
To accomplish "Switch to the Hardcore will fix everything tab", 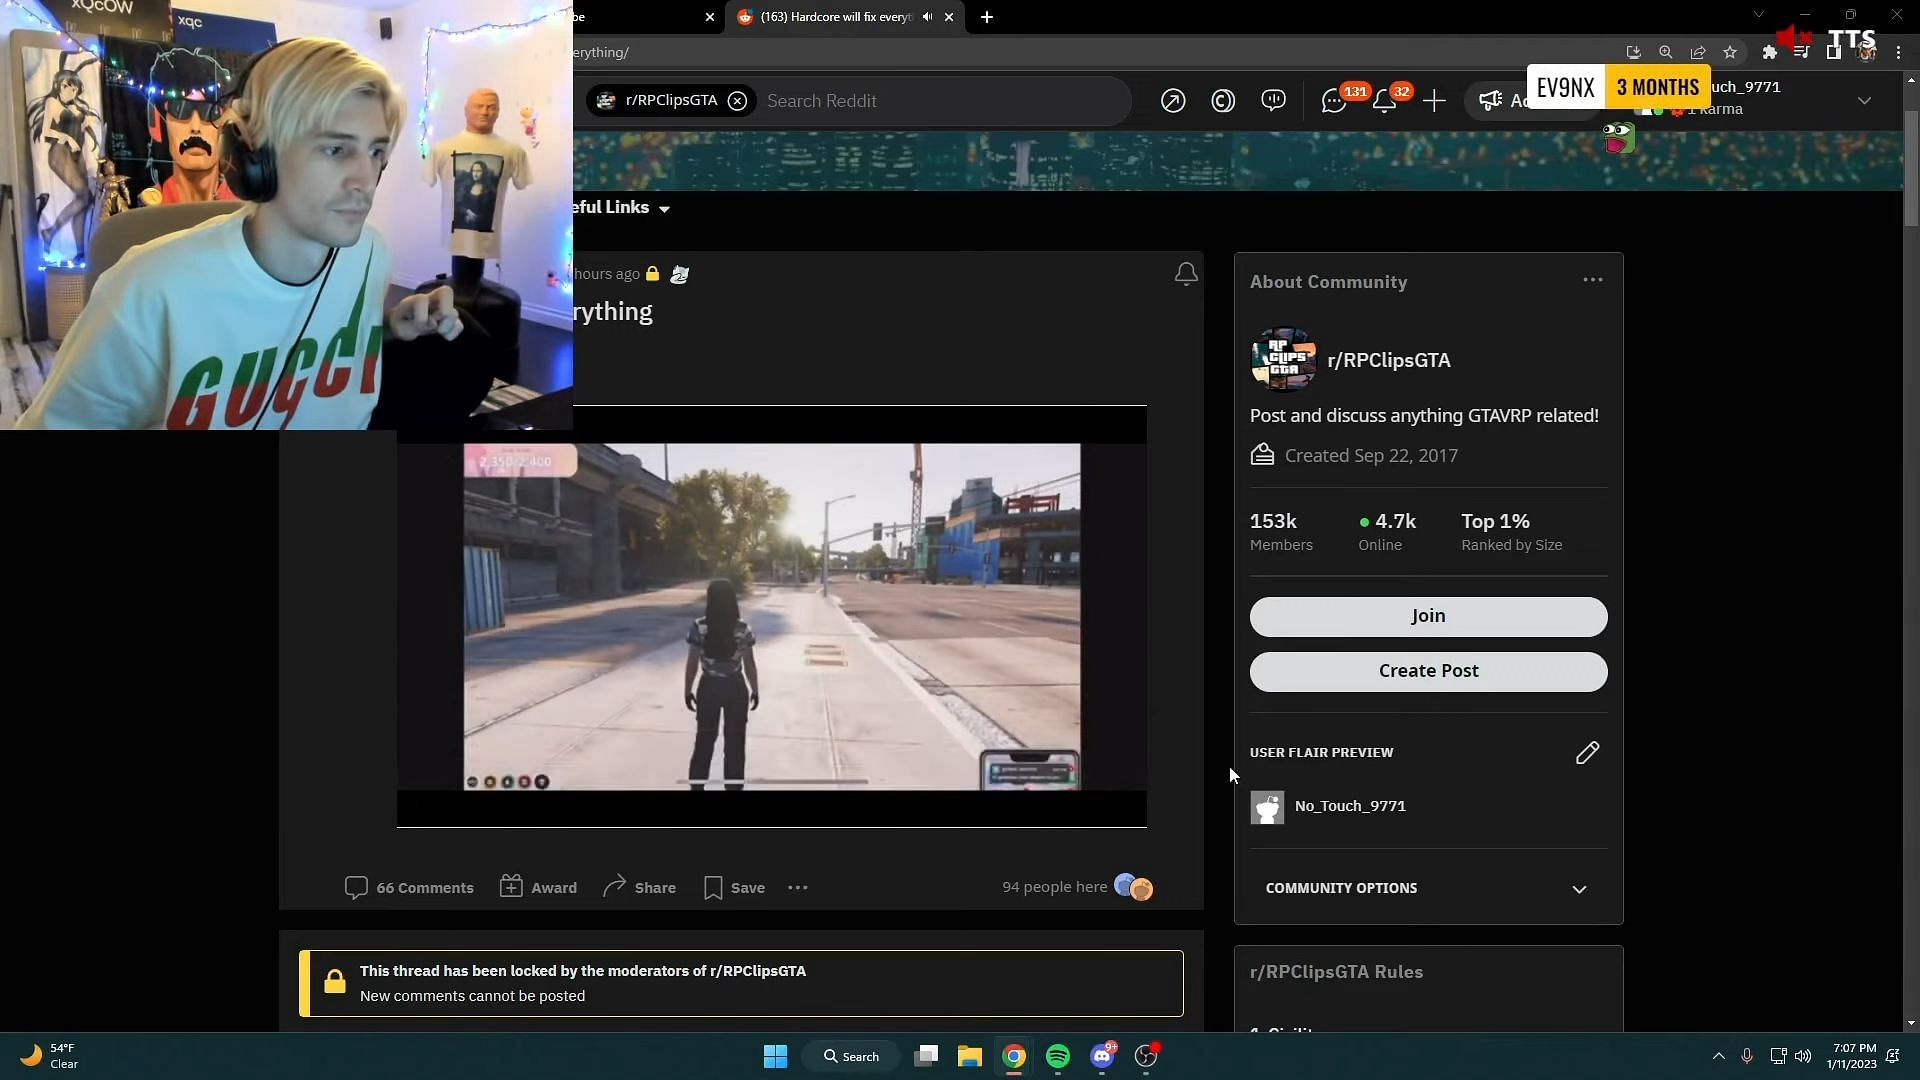I will click(x=835, y=17).
